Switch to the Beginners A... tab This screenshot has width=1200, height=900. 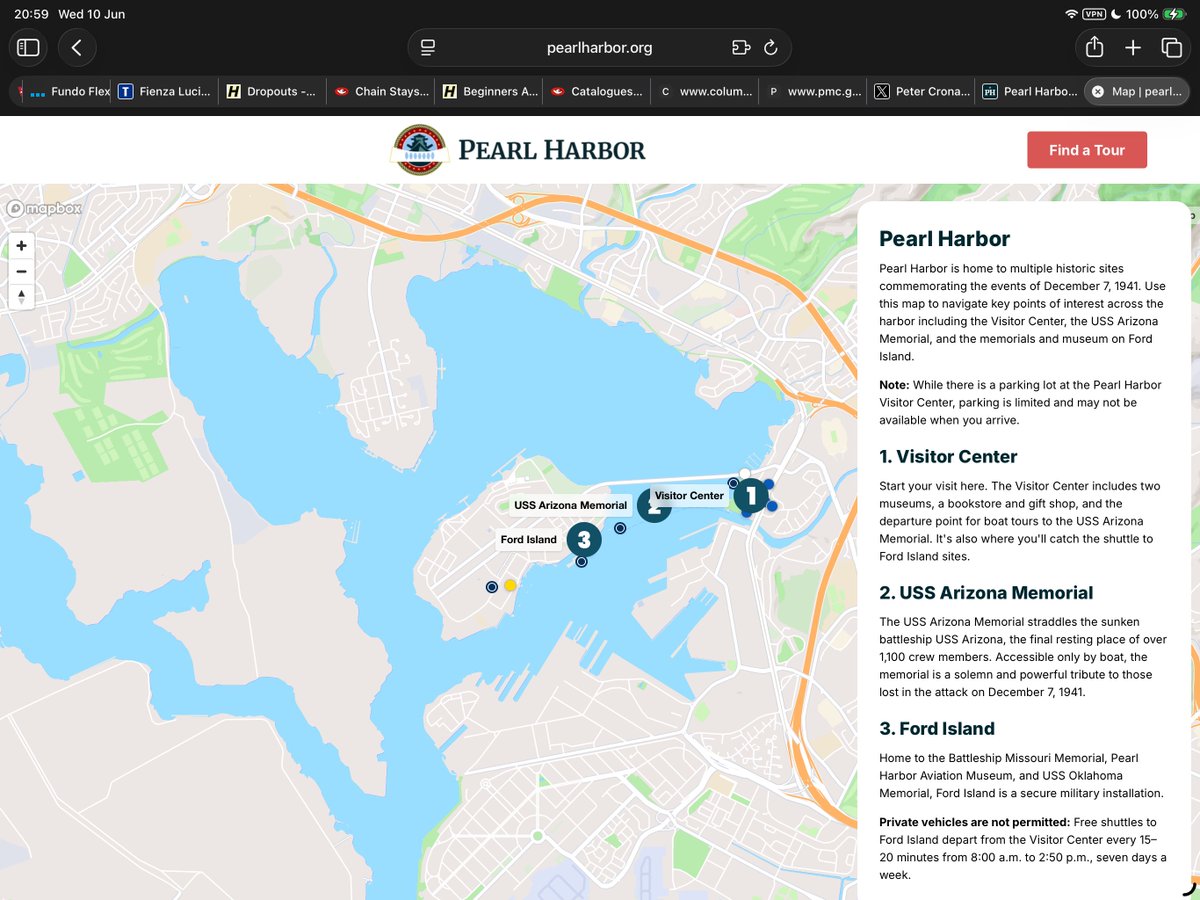coord(489,91)
